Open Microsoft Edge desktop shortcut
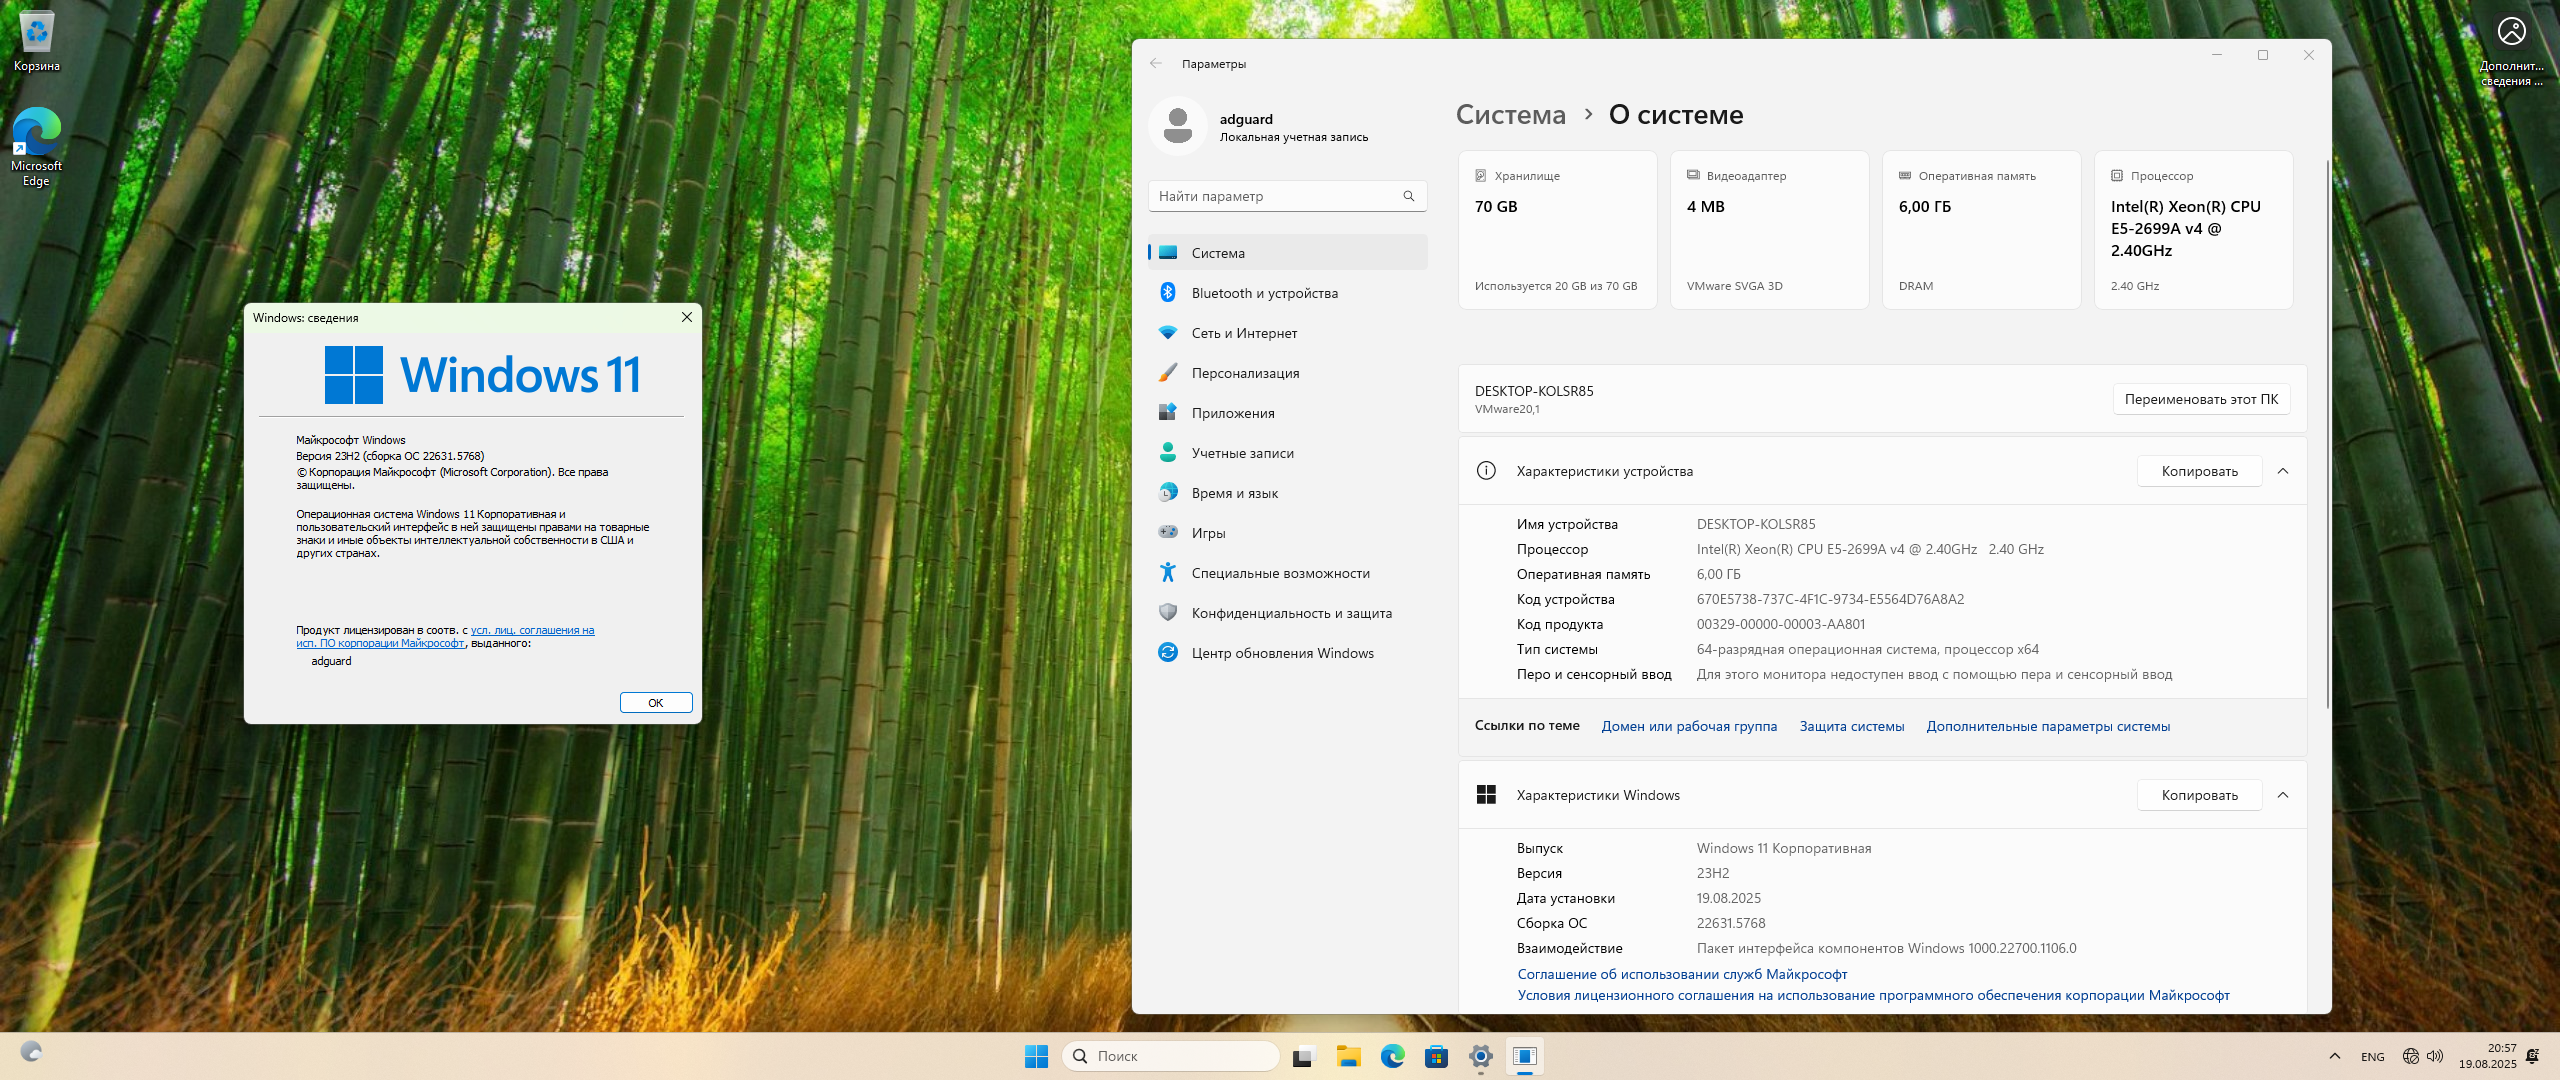 pos(37,147)
